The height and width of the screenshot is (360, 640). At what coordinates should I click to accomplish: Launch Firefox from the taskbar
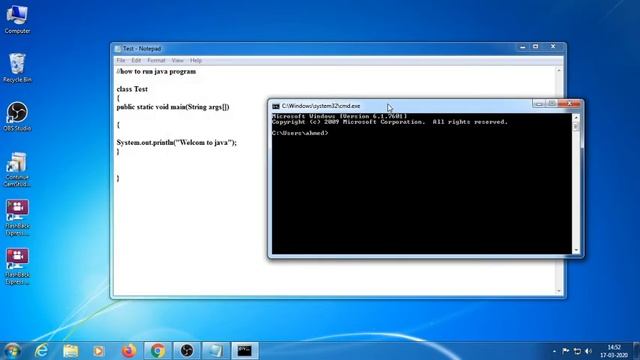coord(129,351)
